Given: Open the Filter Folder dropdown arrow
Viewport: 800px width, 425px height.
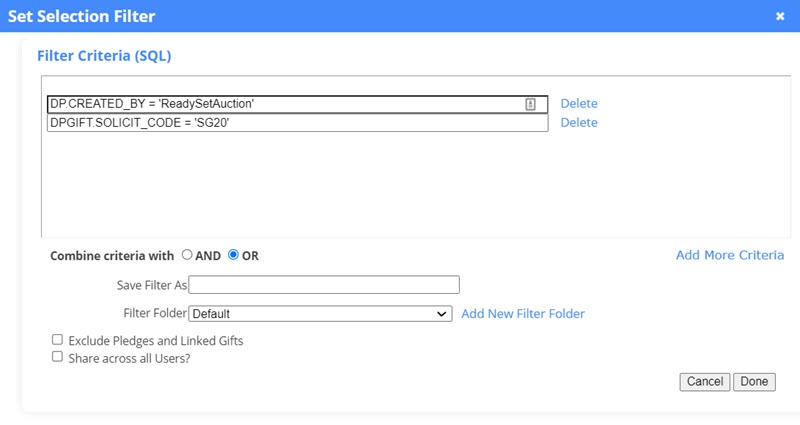Looking at the screenshot, I should [442, 314].
